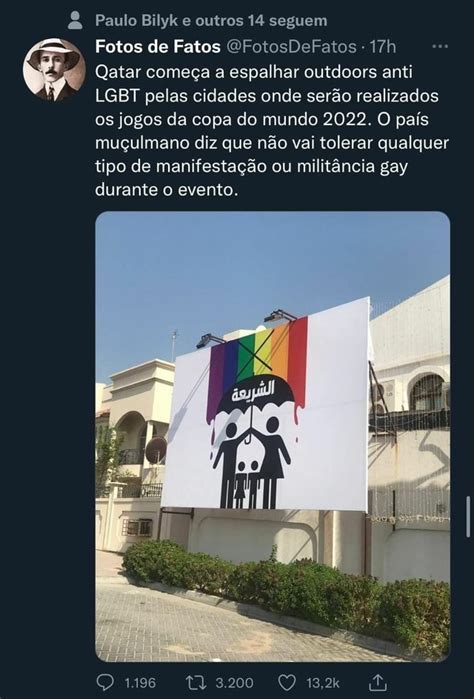
Task: Select the tweet text about Qatar outdoors
Action: 272,131
